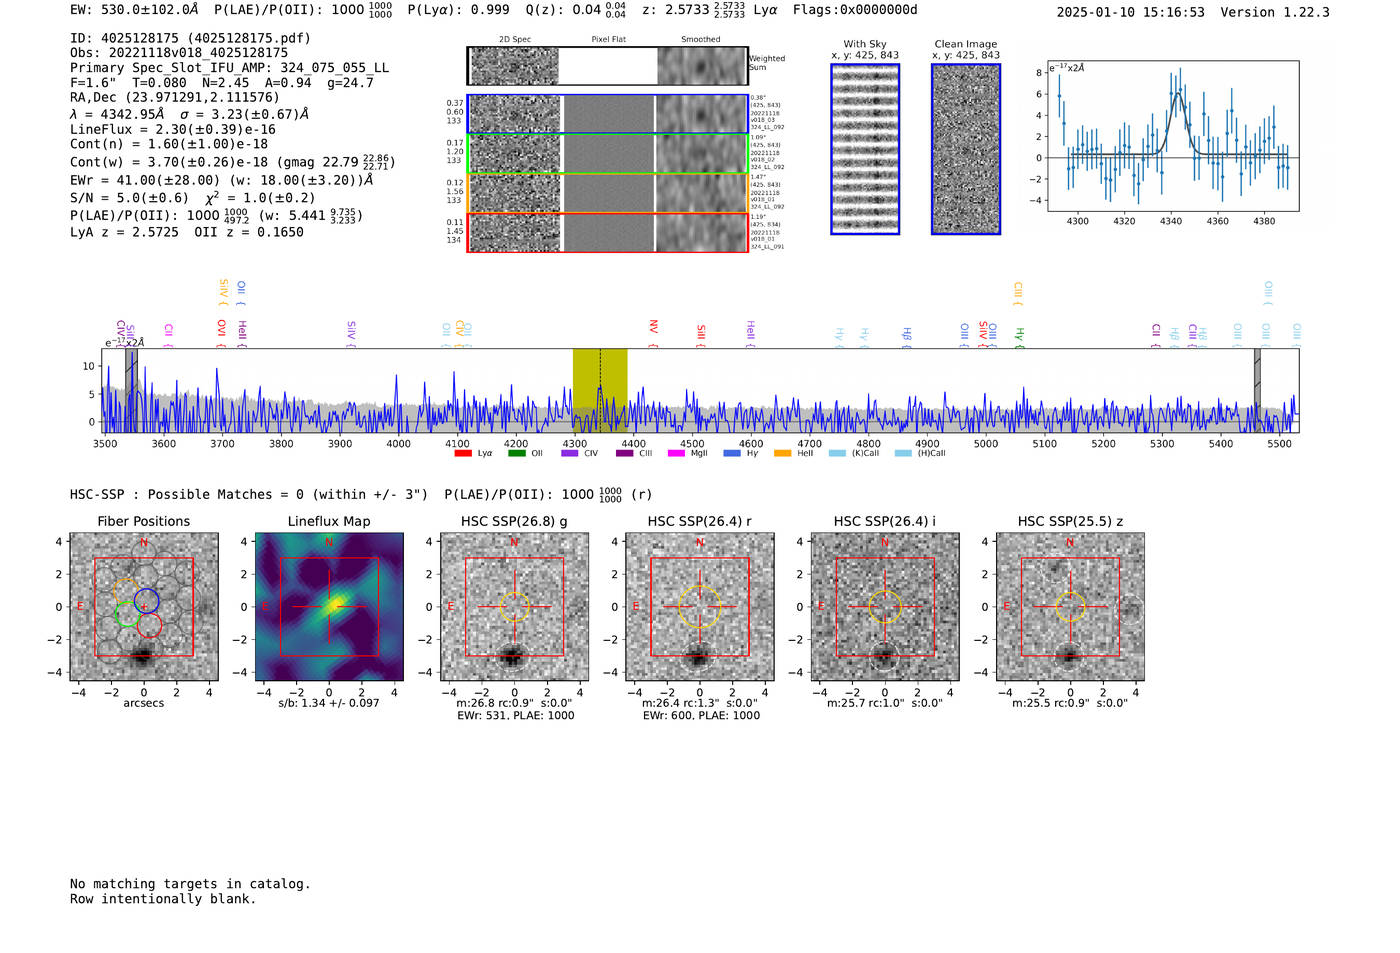
Task: Click the 'S/N = 5.0(±0.6)' value
Action: (x=129, y=198)
